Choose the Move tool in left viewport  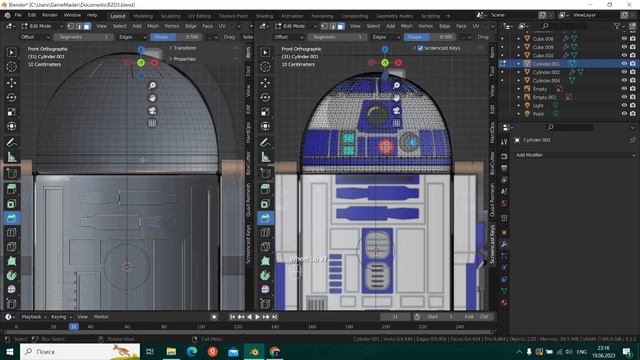11,83
